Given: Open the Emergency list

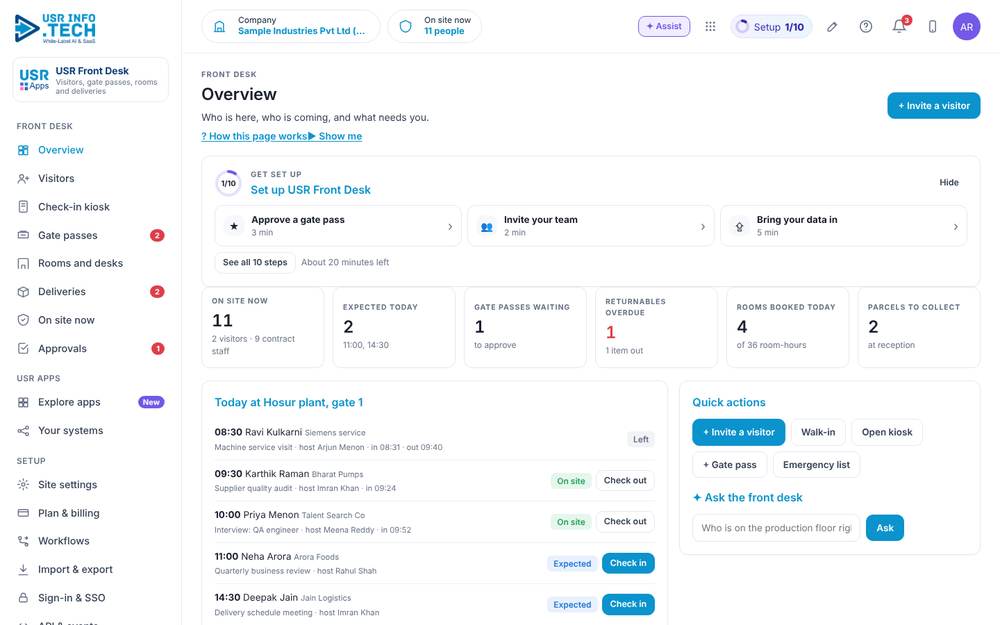Looking at the screenshot, I should [816, 465].
